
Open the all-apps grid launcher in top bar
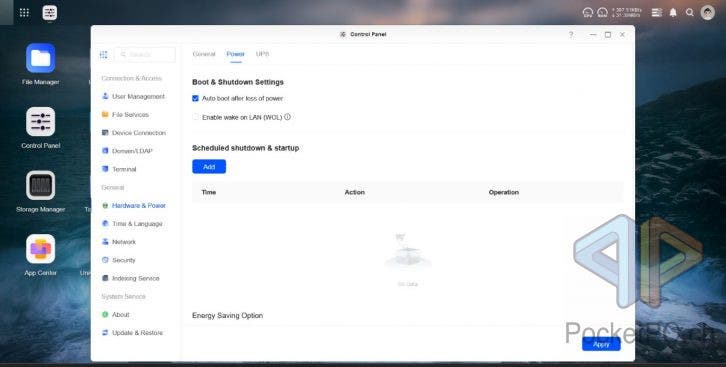pos(24,12)
